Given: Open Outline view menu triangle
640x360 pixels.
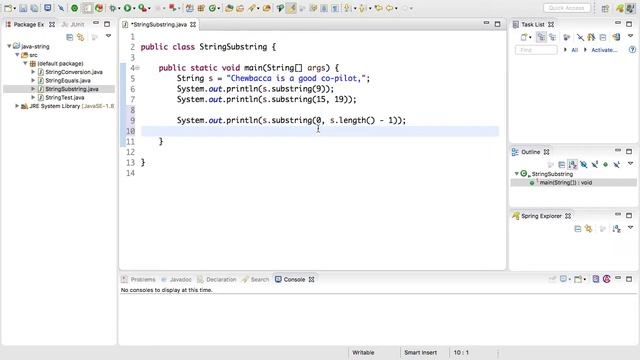Looking at the screenshot, I should (x=631, y=164).
